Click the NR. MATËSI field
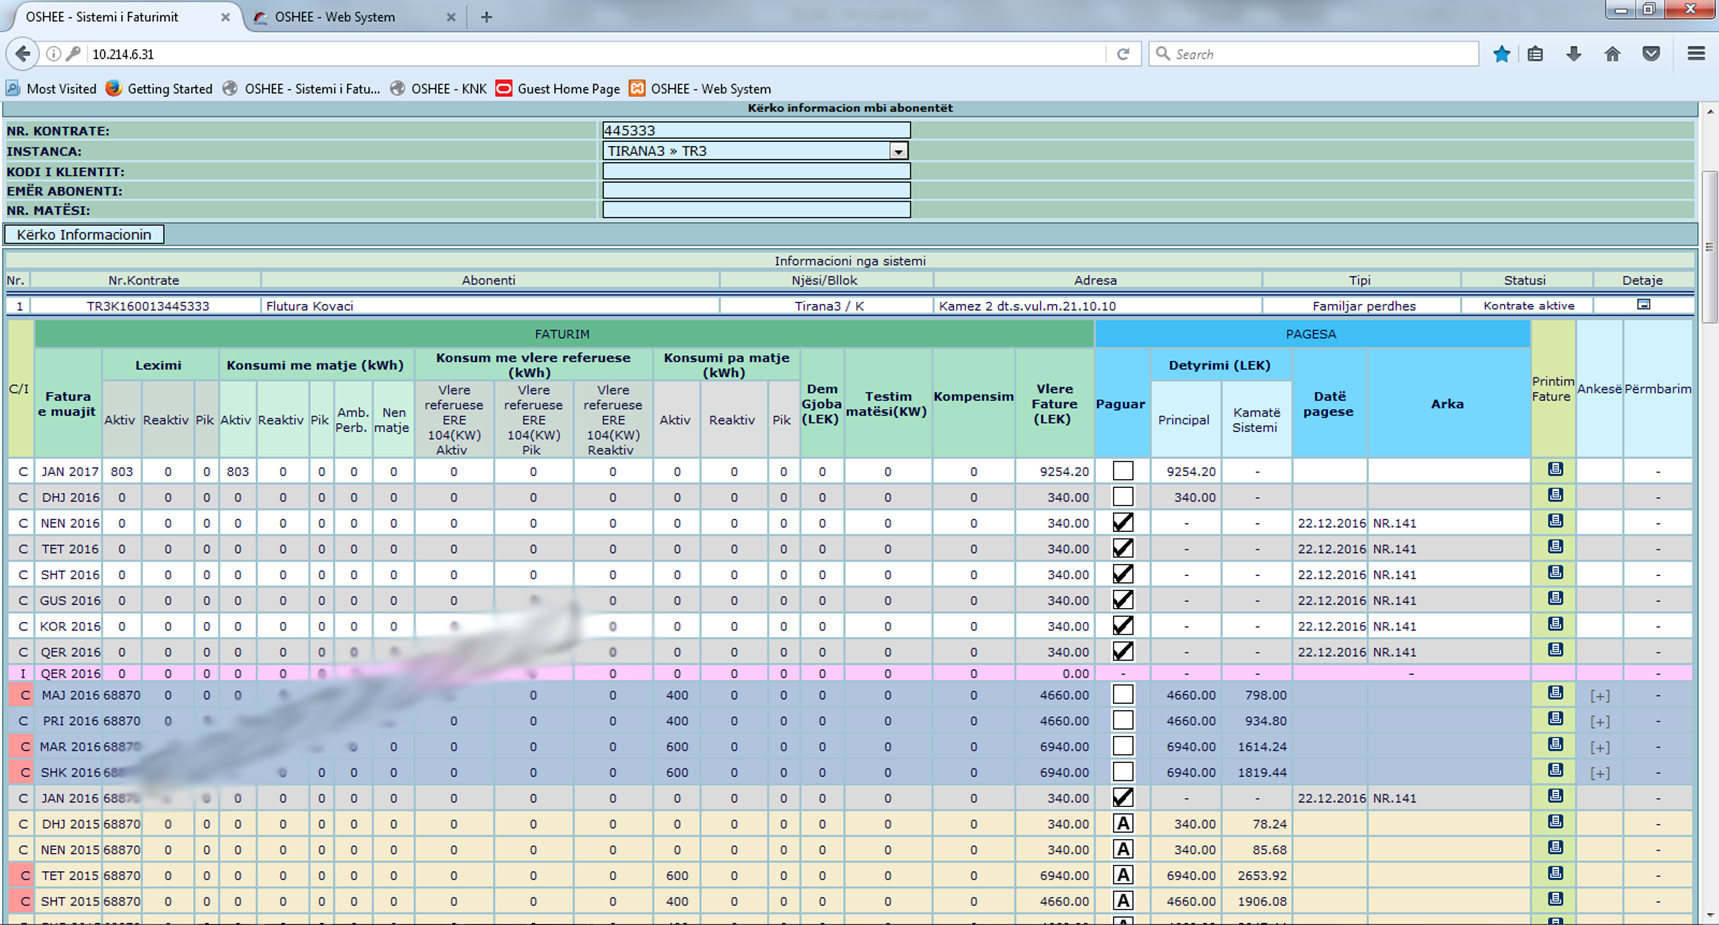Viewport: 1719px width, 925px height. coord(756,210)
